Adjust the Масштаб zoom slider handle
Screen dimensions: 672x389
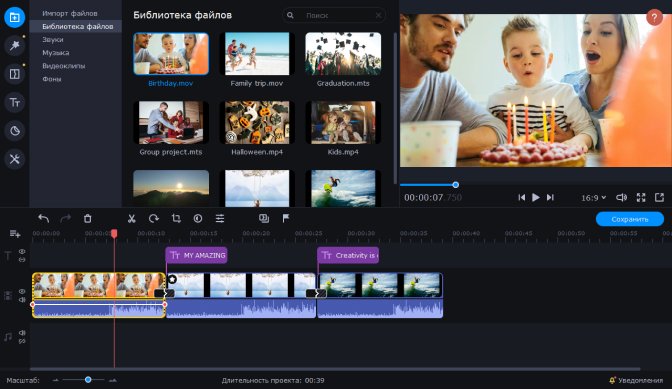pyautogui.click(x=88, y=380)
